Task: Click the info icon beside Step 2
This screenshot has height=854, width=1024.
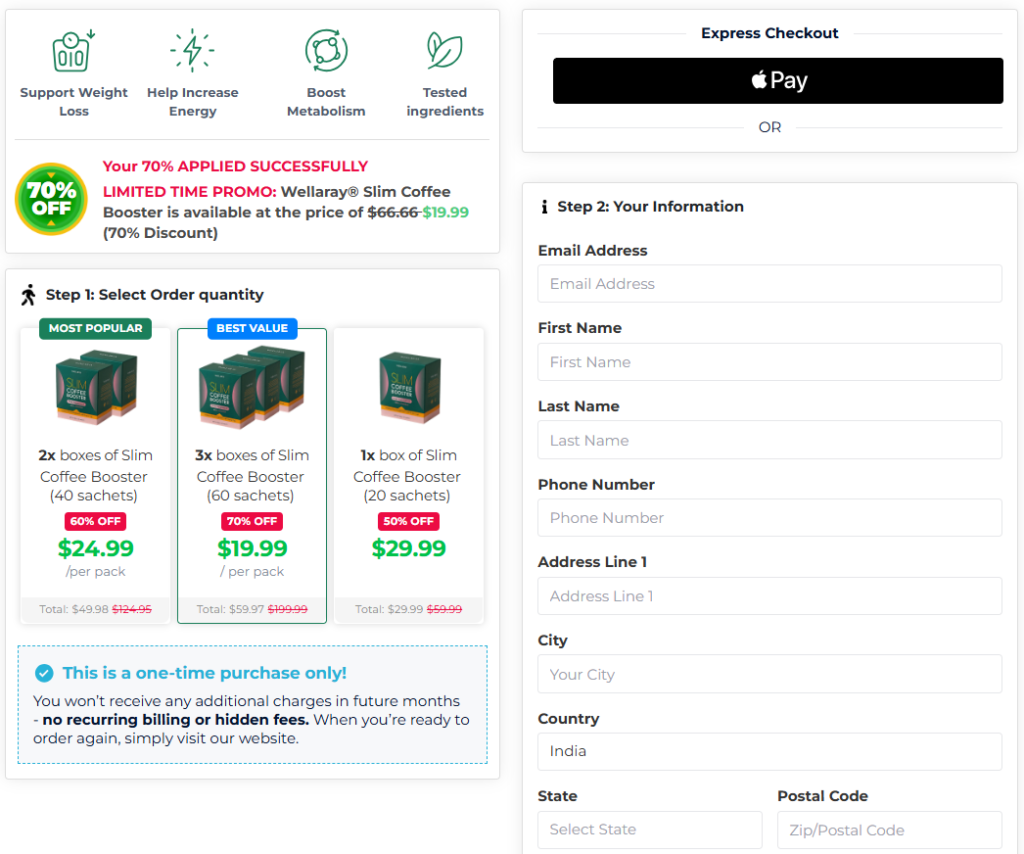Action: 544,207
